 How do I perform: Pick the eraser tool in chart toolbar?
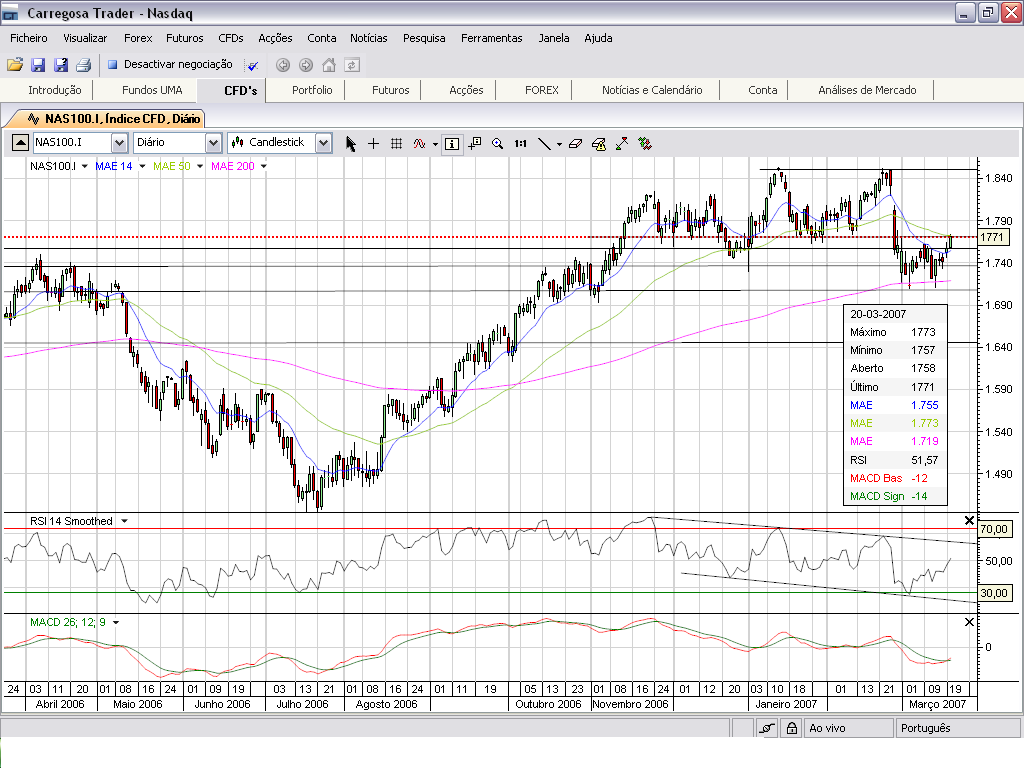tap(574, 143)
